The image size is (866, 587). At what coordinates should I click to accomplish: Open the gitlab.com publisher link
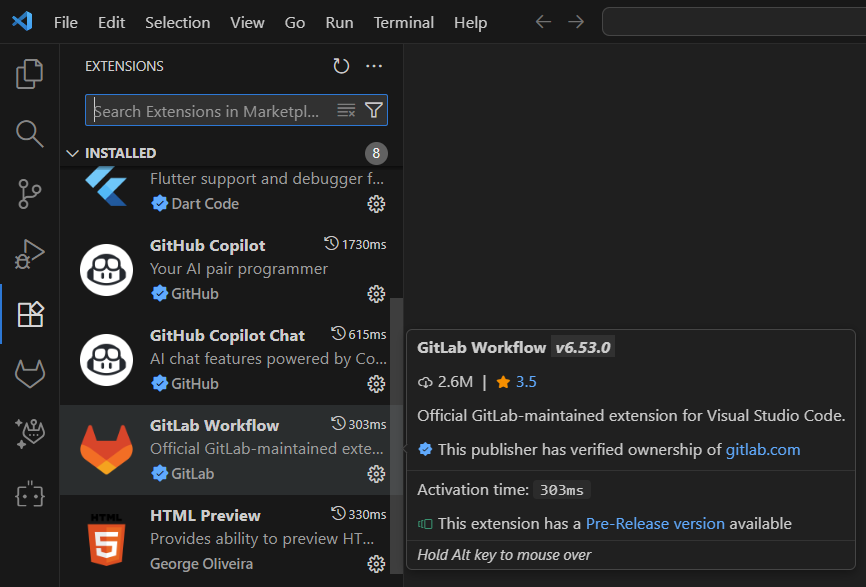pos(762,450)
